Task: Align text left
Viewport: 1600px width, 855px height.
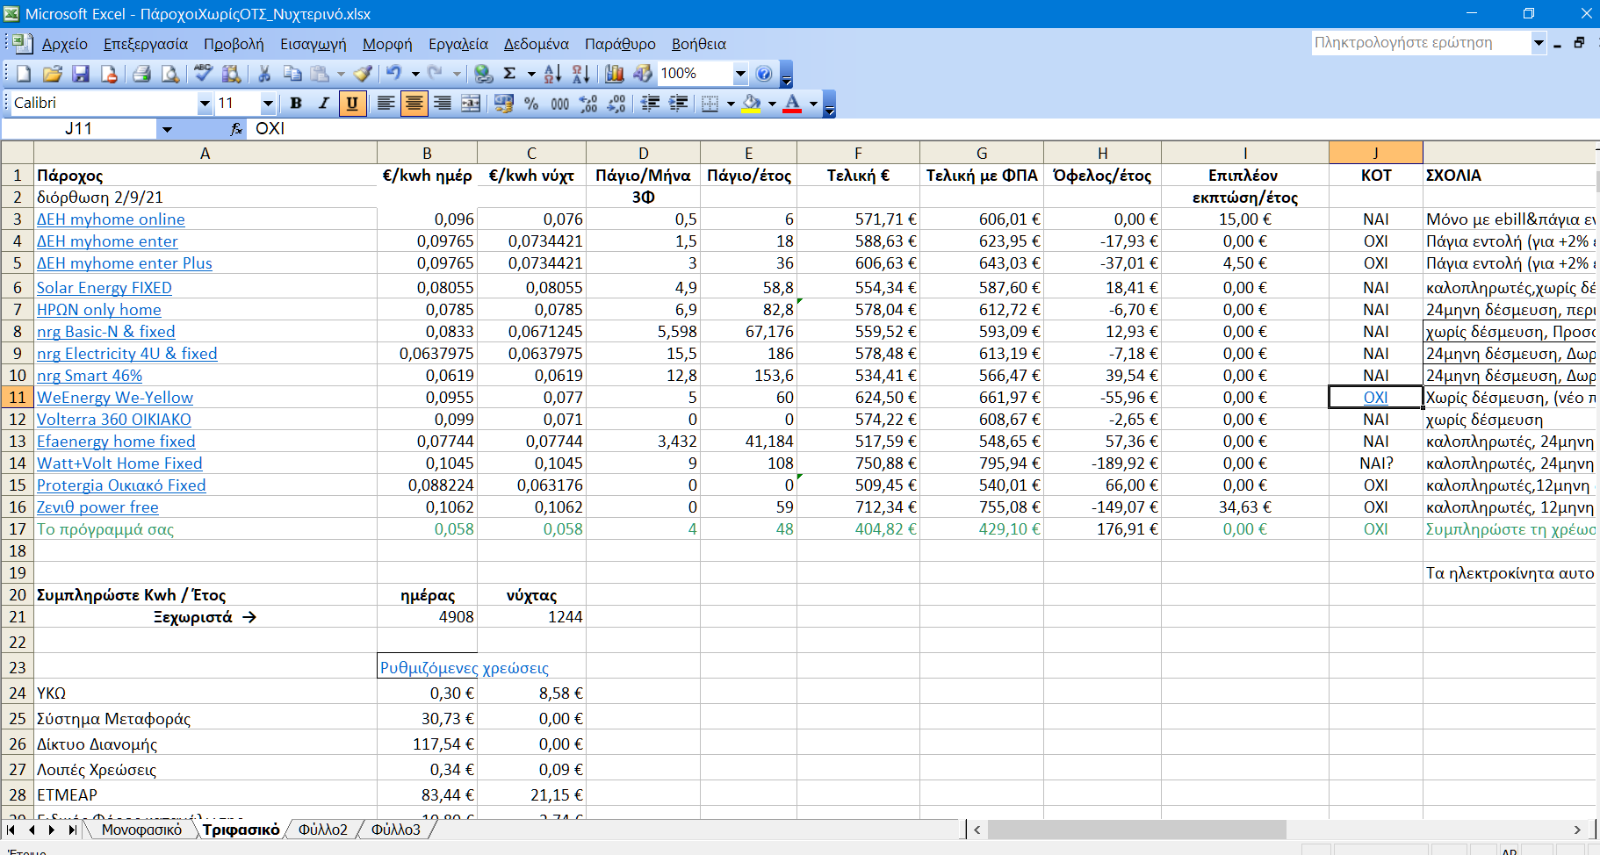Action: click(385, 103)
